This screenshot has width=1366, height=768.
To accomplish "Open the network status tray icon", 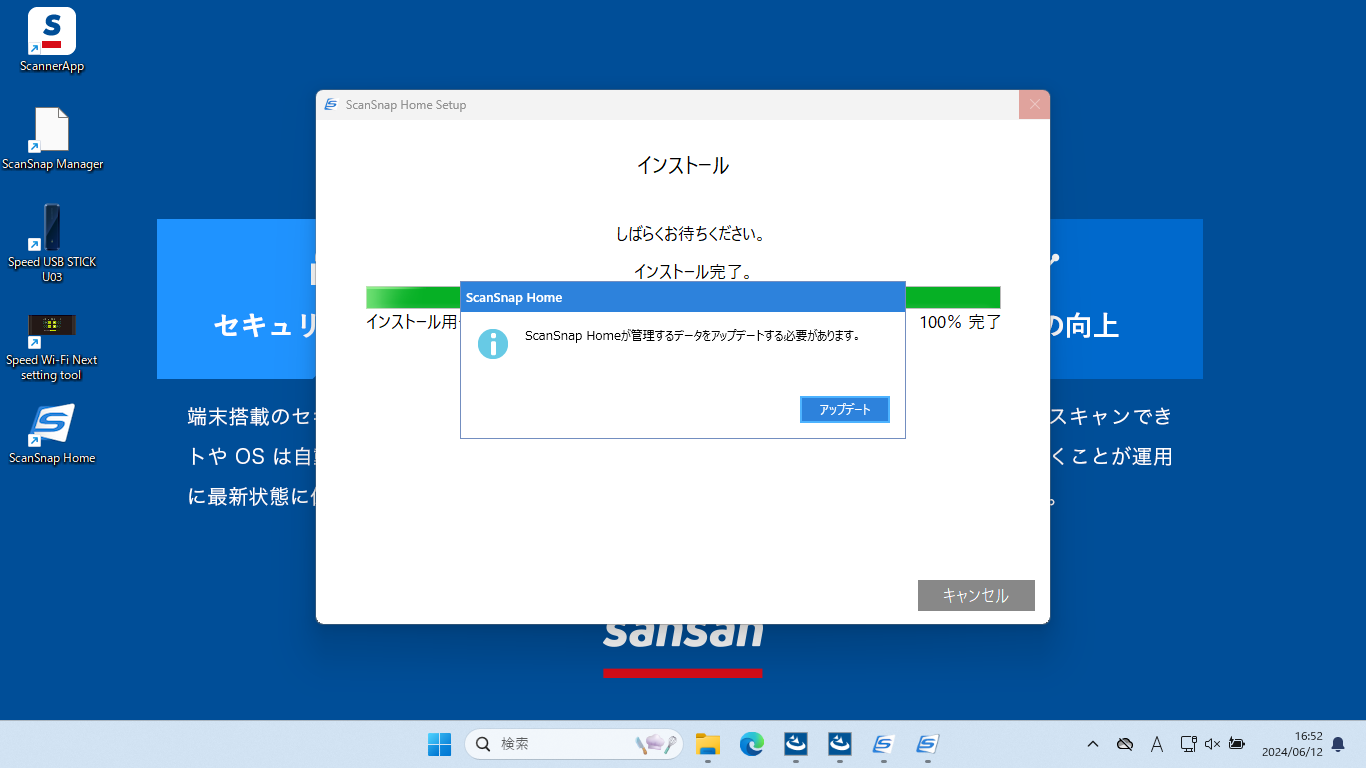I will [1188, 744].
